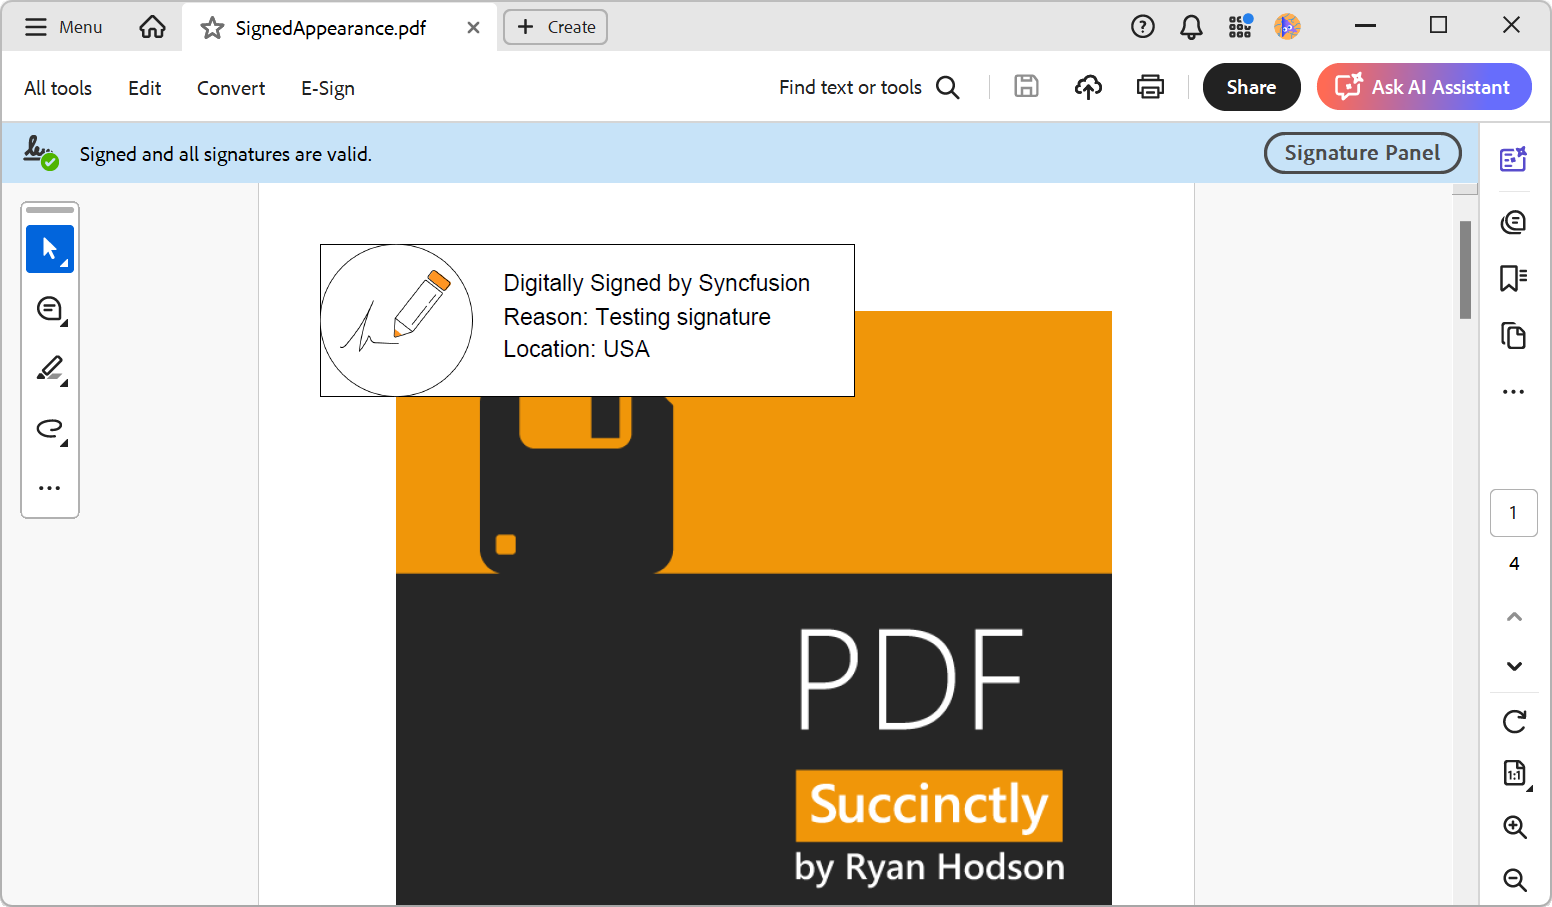Expand the Highlight tool options flyout
The width and height of the screenshot is (1552, 907).
pos(64,381)
